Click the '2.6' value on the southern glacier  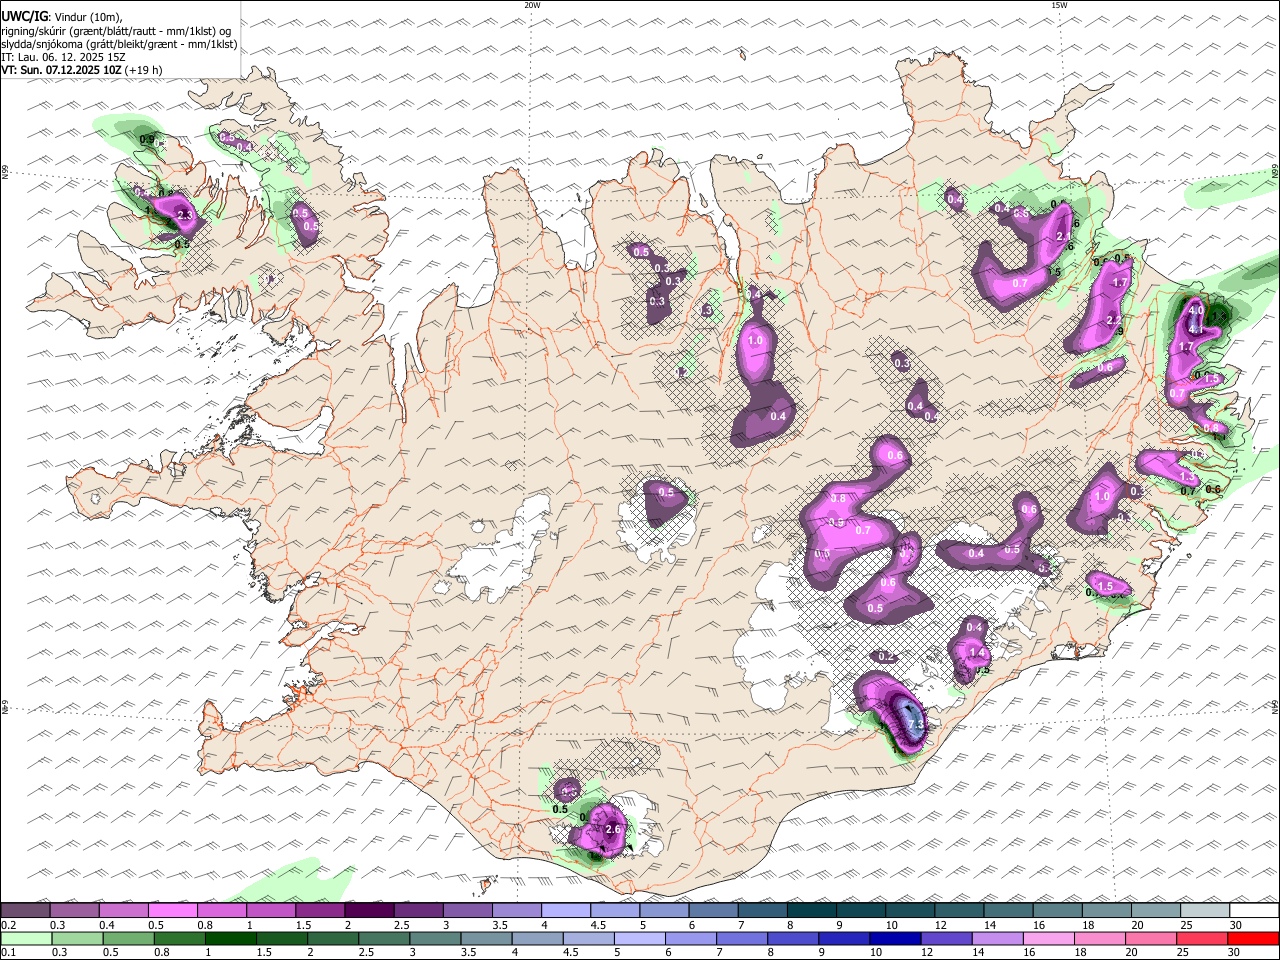click(x=614, y=829)
